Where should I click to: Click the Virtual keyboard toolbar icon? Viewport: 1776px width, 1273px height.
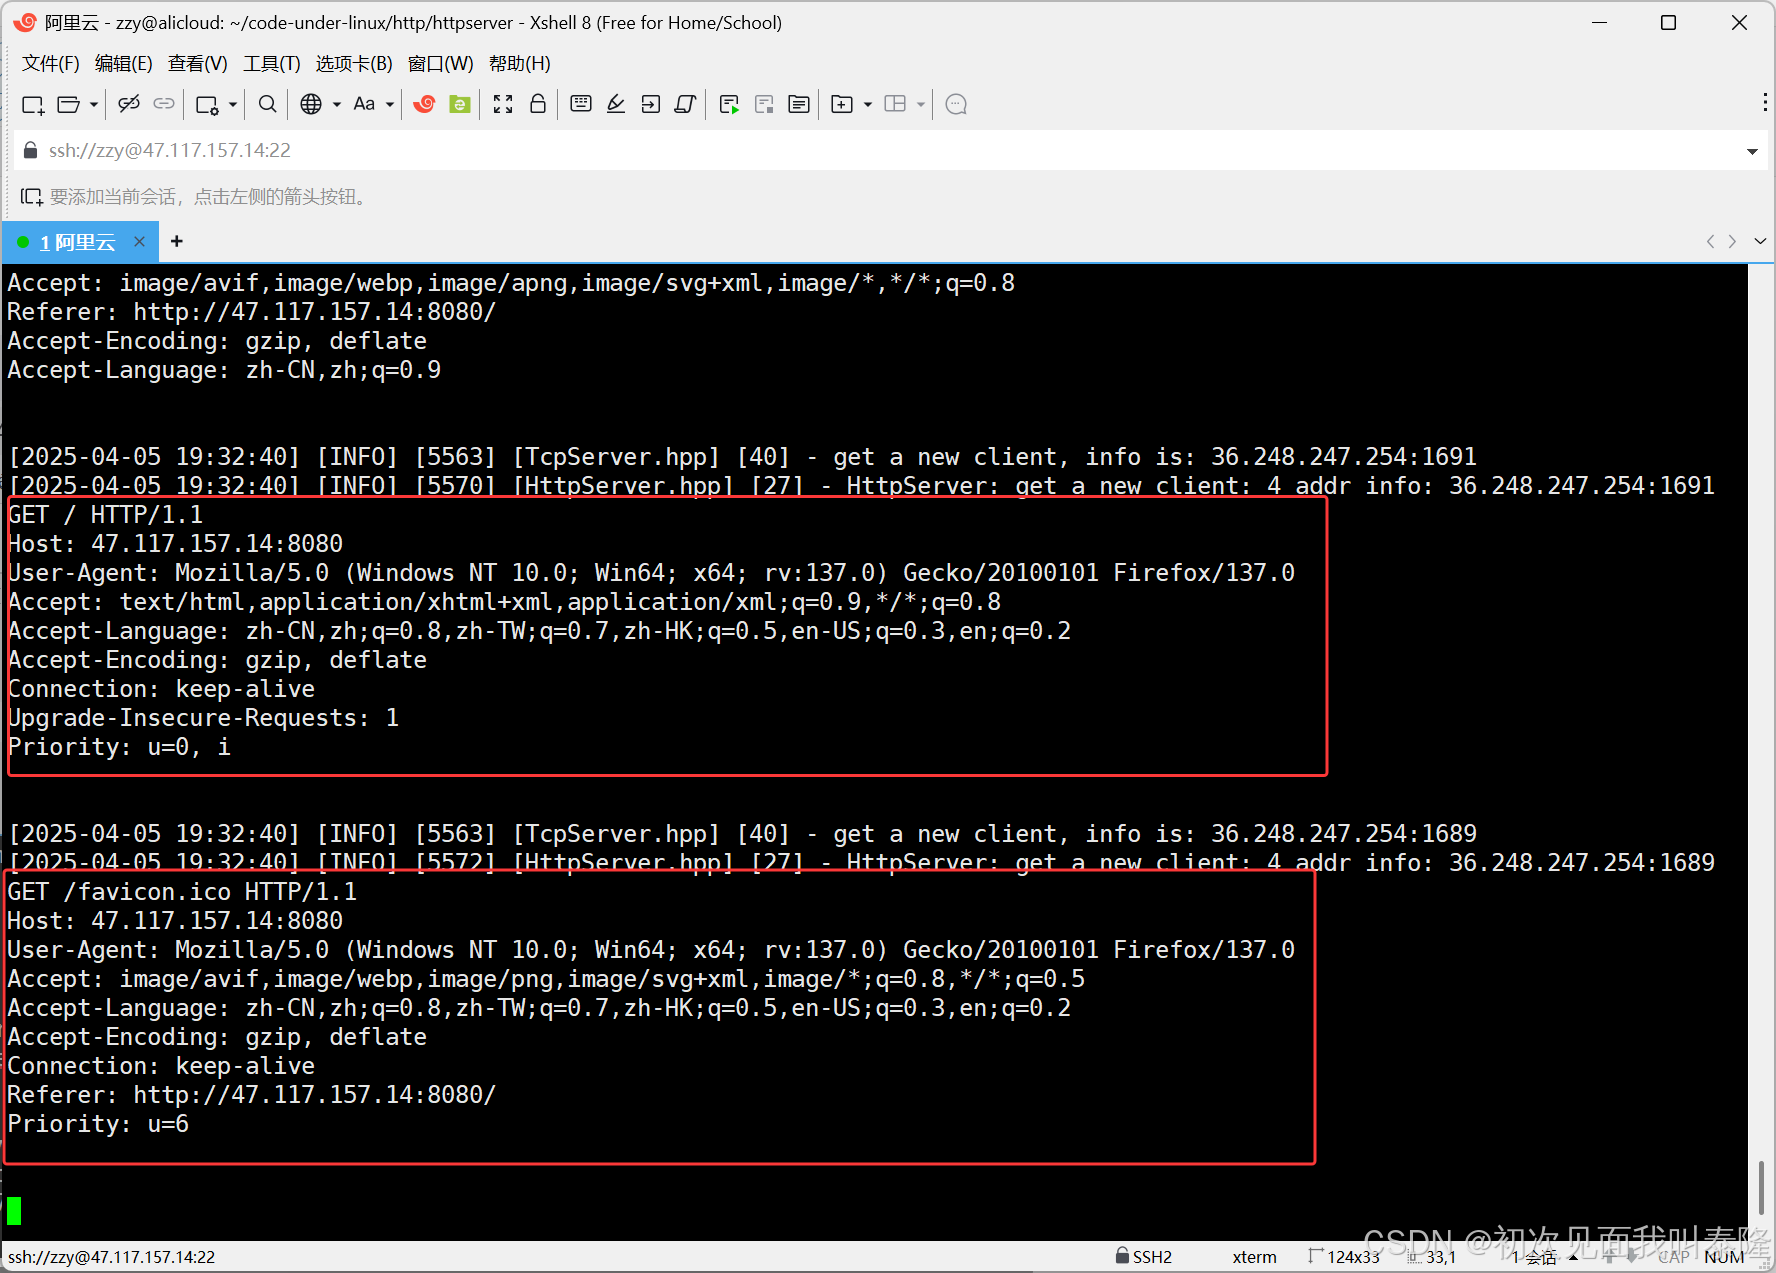tap(581, 104)
